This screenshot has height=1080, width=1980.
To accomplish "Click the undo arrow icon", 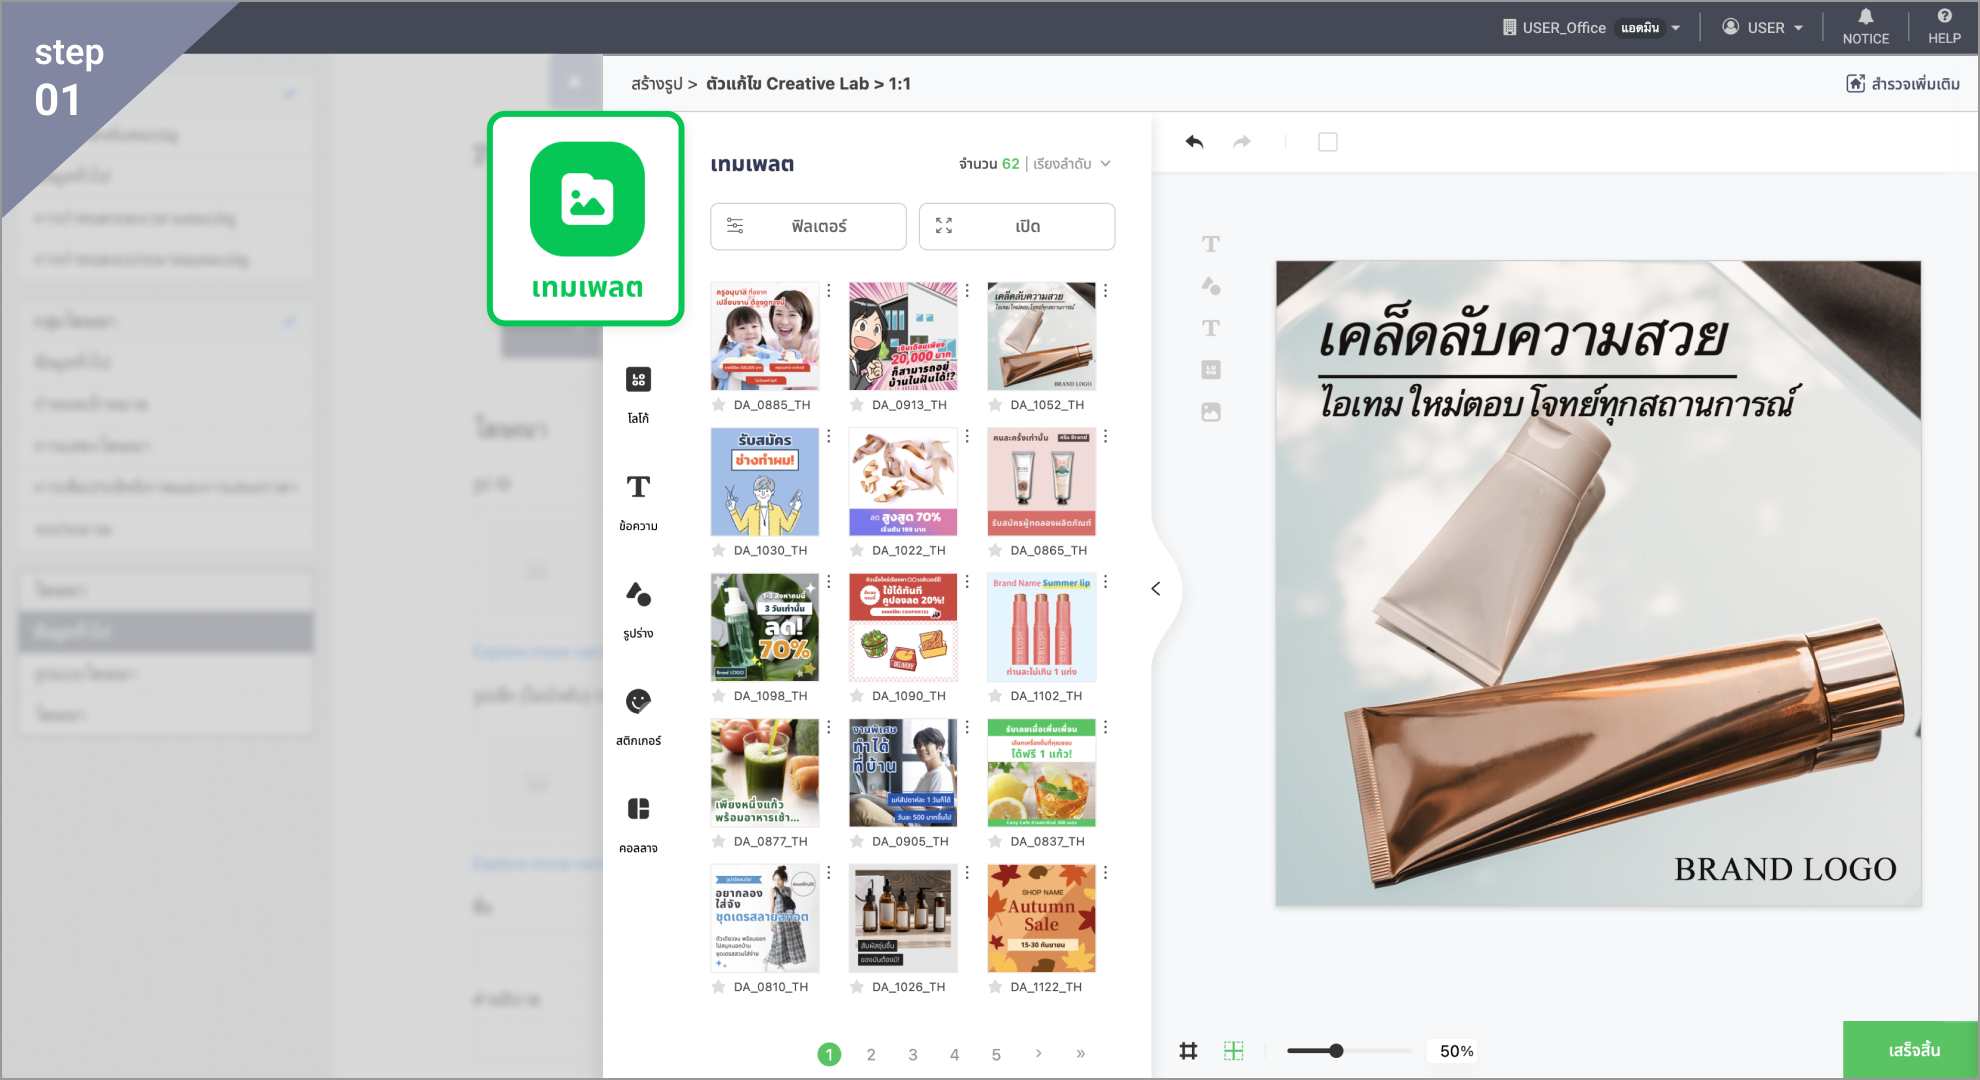I will [x=1194, y=142].
